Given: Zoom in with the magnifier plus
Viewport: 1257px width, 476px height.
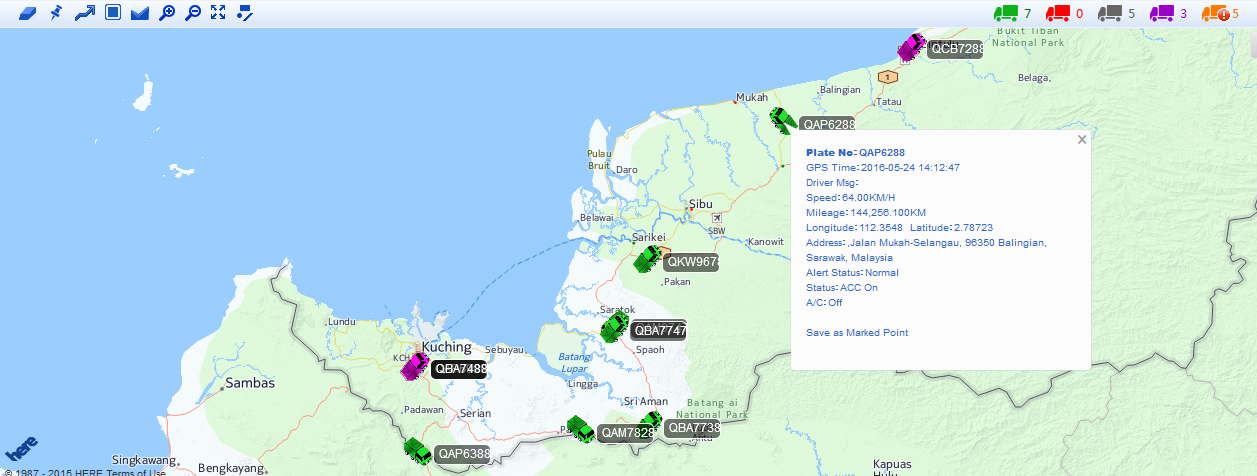Looking at the screenshot, I should pyautogui.click(x=167, y=13).
